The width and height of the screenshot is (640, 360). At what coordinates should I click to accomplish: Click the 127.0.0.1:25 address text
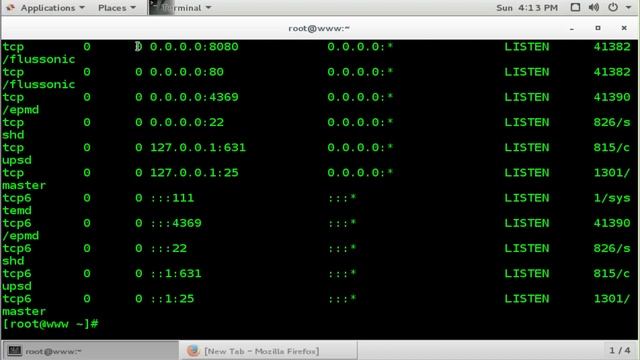[194, 173]
